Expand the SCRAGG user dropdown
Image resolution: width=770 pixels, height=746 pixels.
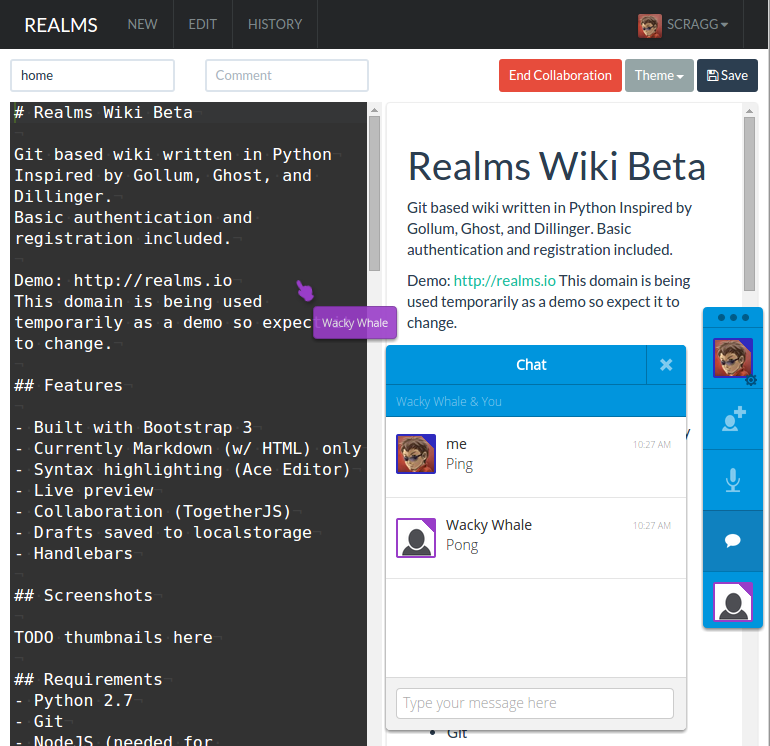coord(697,24)
